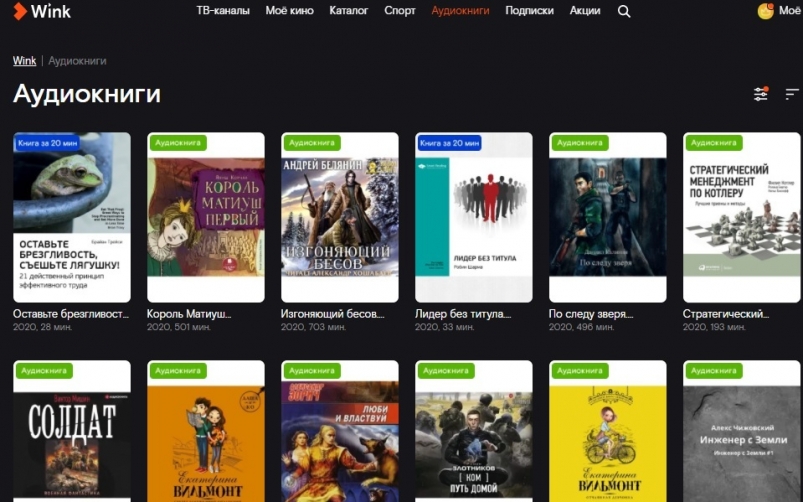Open the Солдат book cover

point(72,431)
